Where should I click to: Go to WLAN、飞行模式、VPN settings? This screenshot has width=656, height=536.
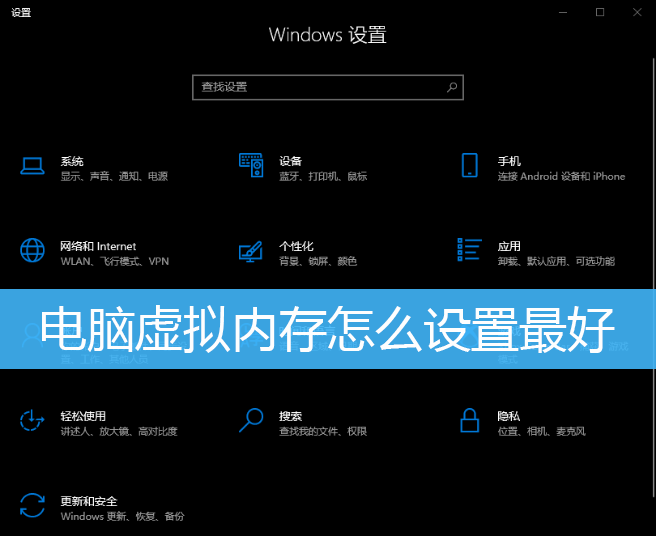[115, 262]
